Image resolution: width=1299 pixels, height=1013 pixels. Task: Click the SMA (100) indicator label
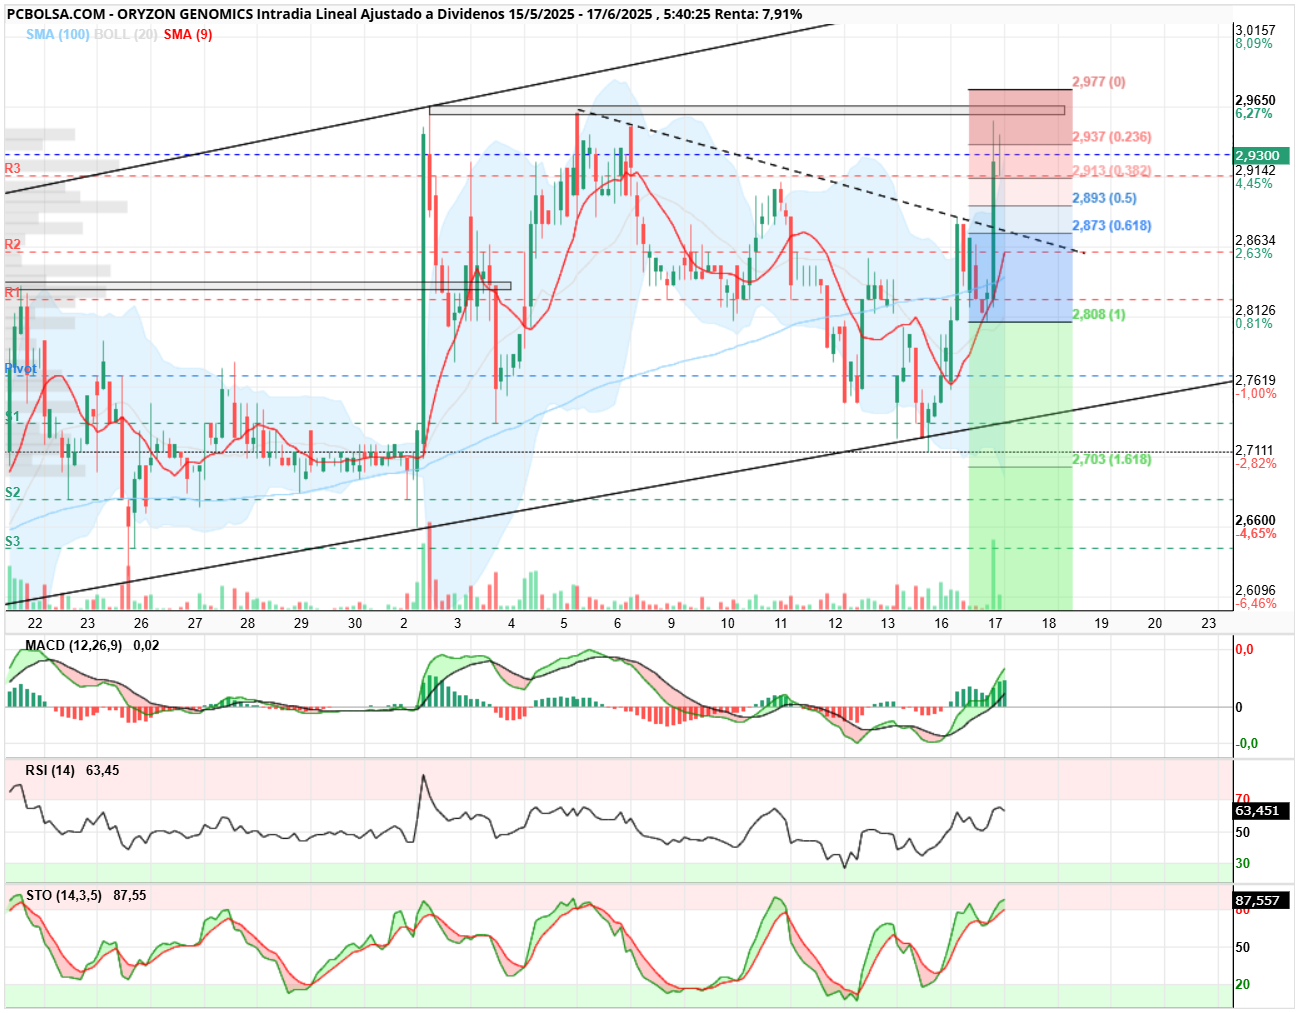tap(57, 34)
